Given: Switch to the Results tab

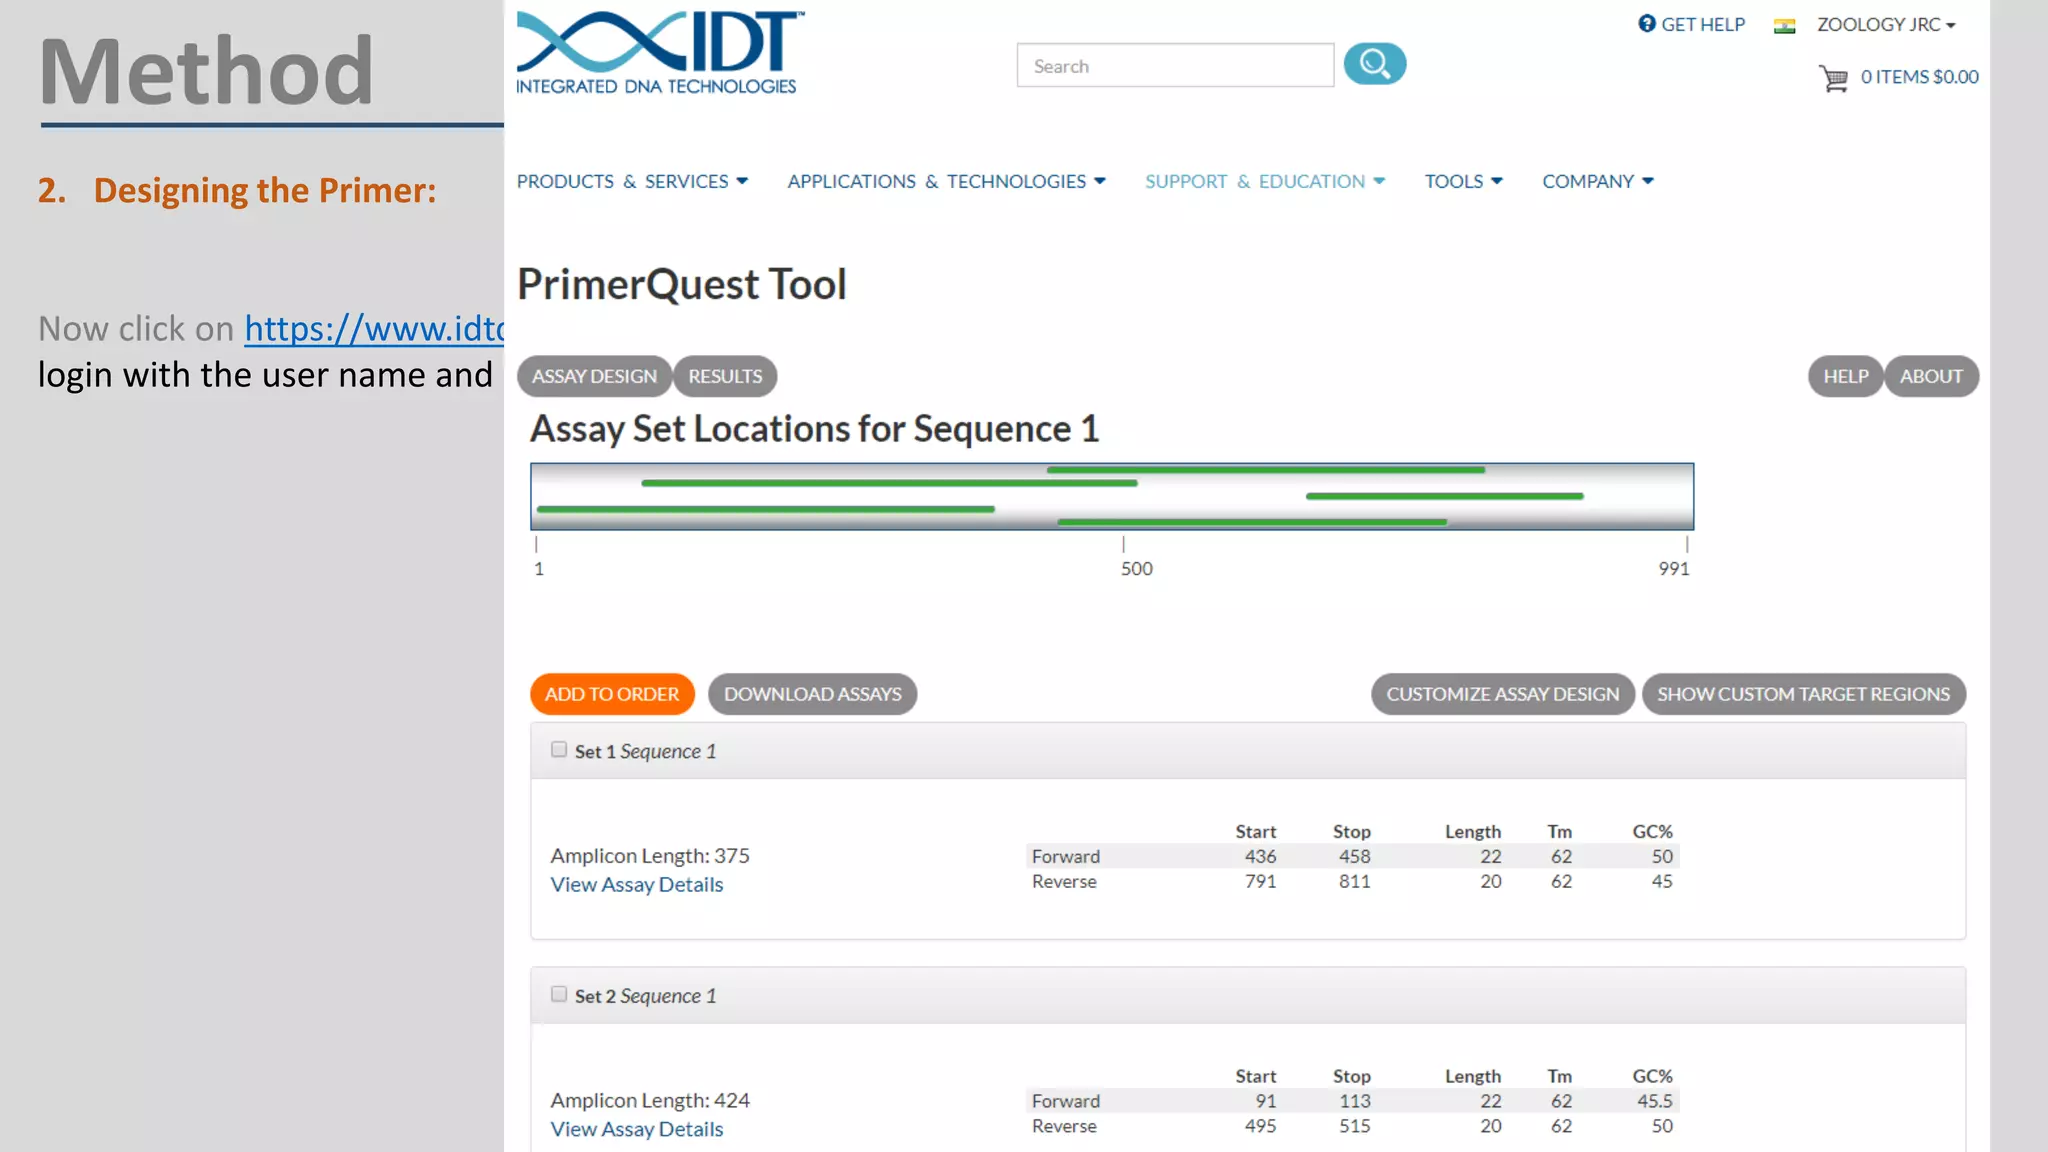Looking at the screenshot, I should [x=725, y=376].
